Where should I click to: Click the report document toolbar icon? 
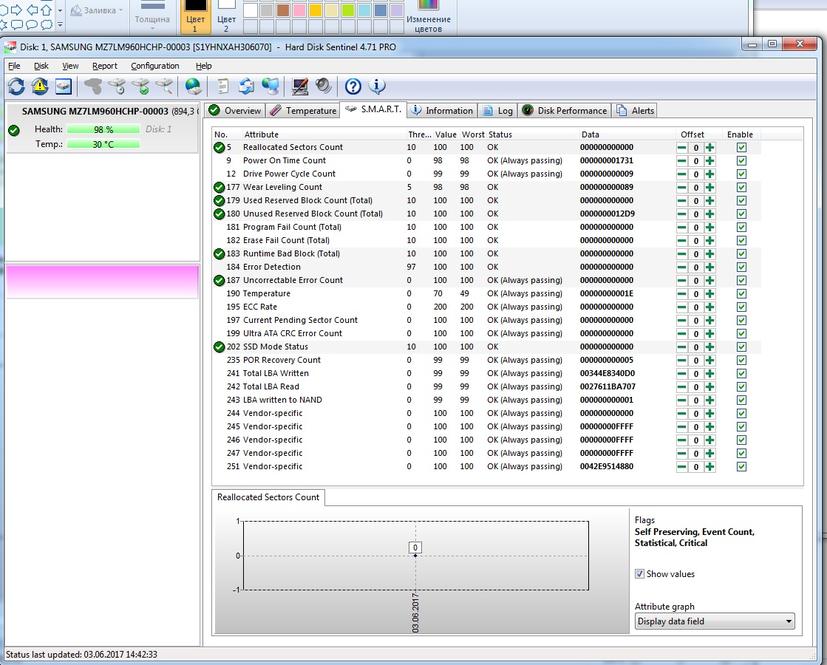(x=223, y=86)
